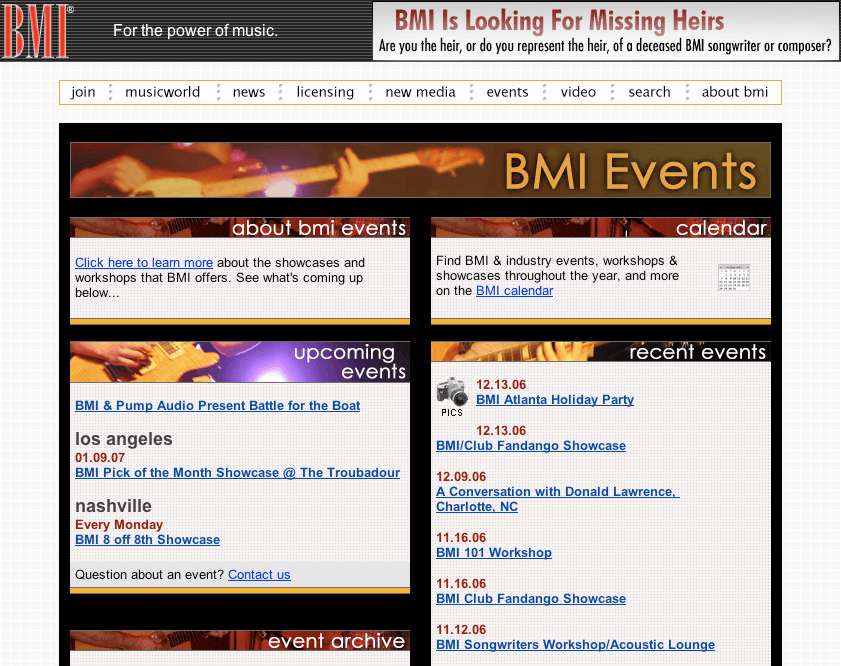
Task: Click the 'los angeles' heading
Action: [123, 439]
